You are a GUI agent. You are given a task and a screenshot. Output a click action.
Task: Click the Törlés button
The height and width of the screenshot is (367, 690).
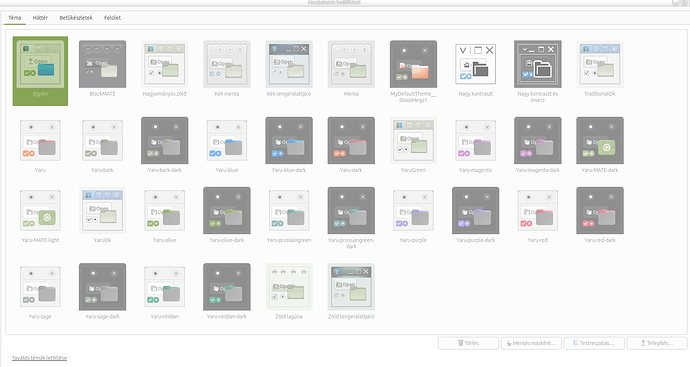tap(468, 343)
